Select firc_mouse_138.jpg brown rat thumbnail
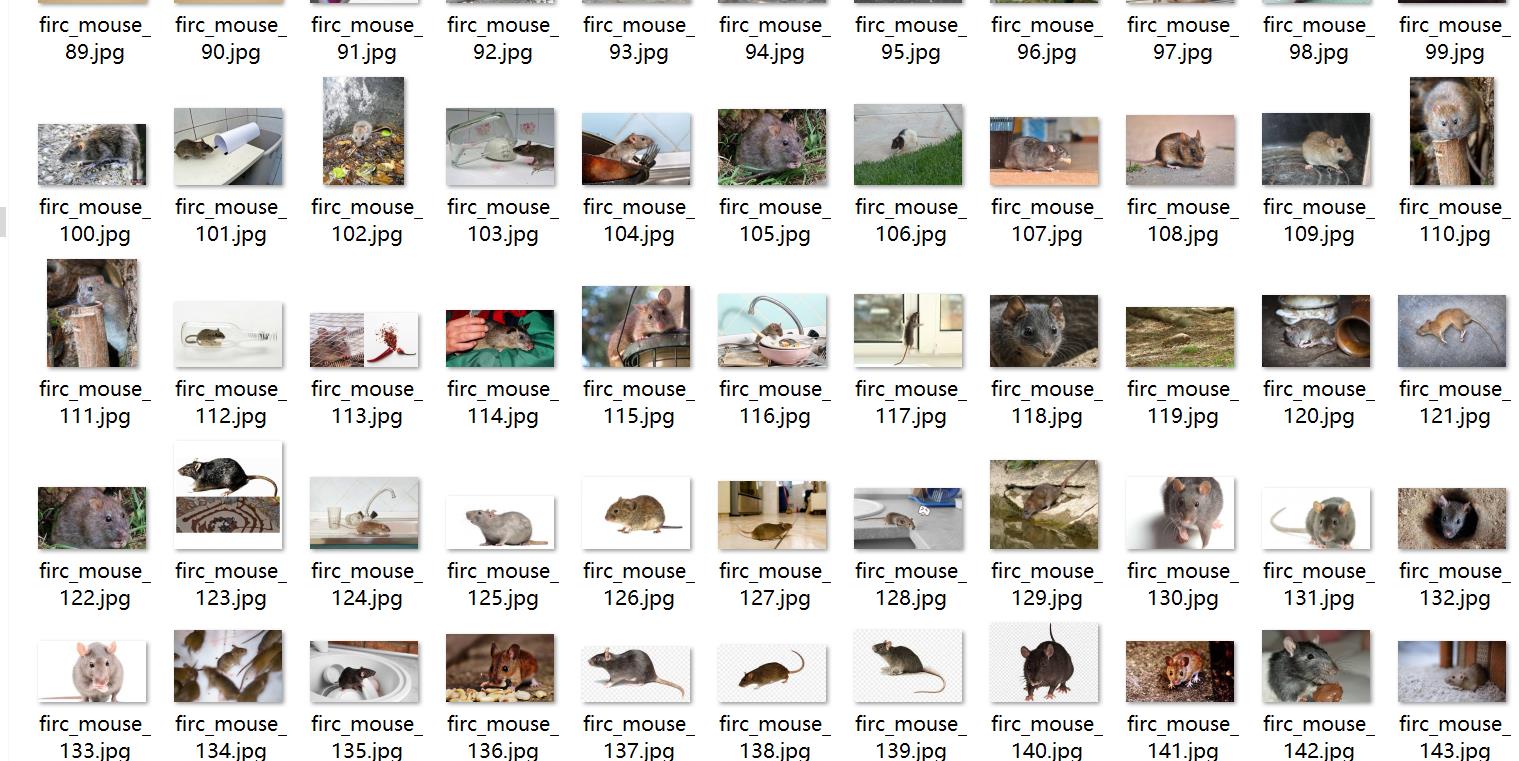Screen dimensions: 1519x761 click(772, 673)
